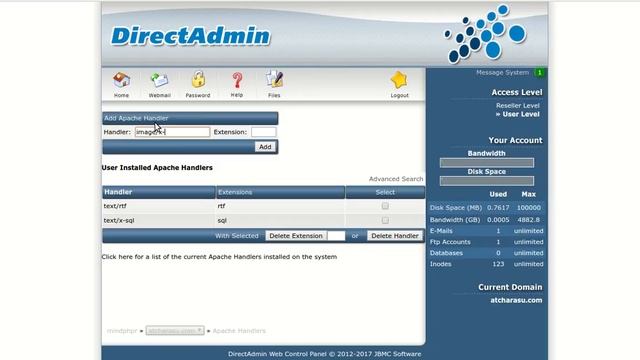This screenshot has width=640, height=360.
Task: Open current Apache Handlers list link
Action: 219,257
